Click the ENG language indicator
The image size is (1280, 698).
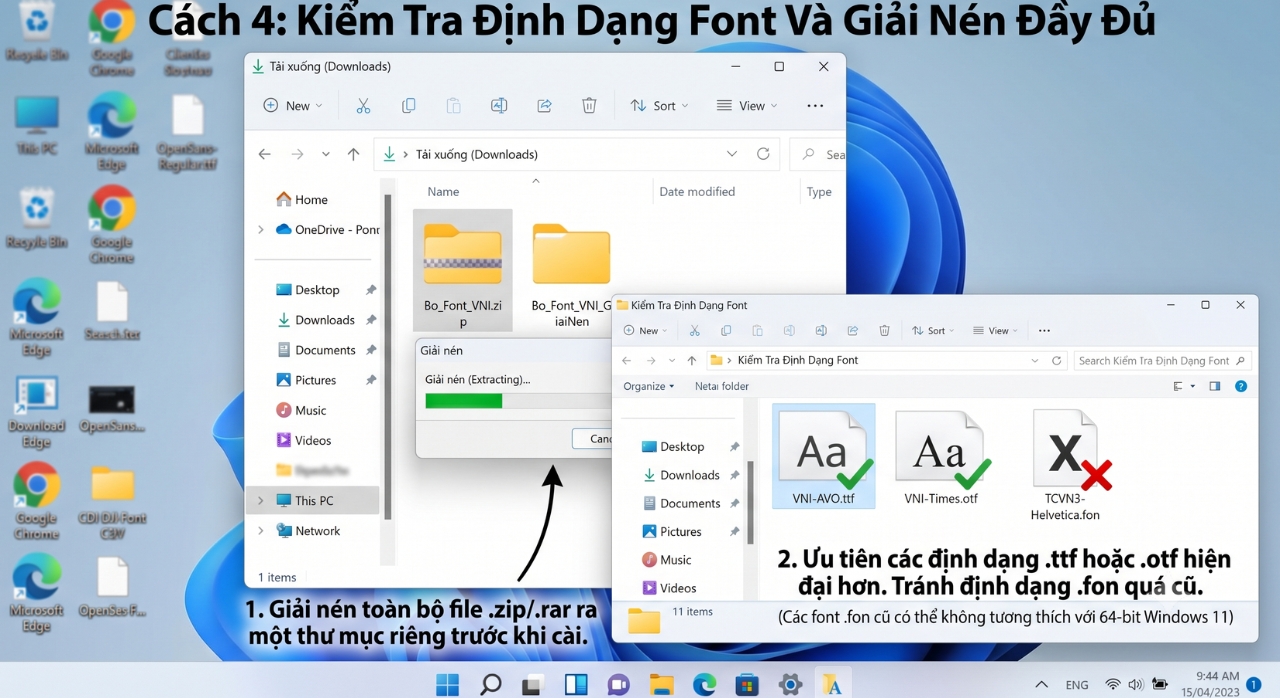tap(1077, 685)
